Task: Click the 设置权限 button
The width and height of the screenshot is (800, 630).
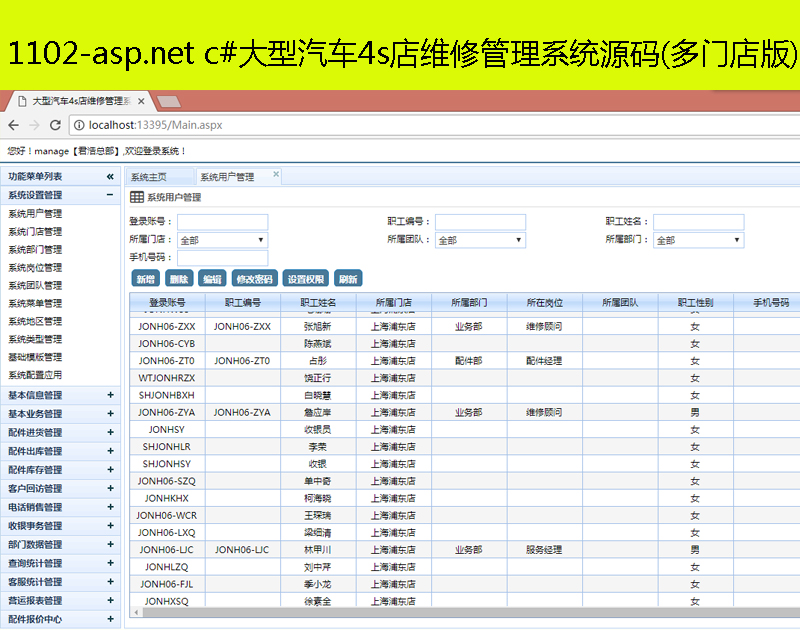Action: [x=305, y=279]
